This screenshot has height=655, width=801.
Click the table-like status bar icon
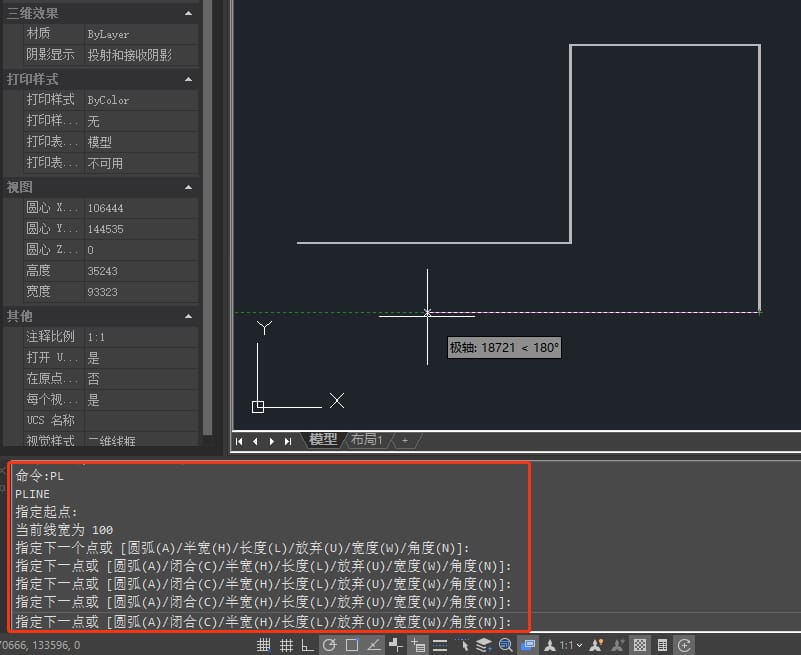pos(663,645)
